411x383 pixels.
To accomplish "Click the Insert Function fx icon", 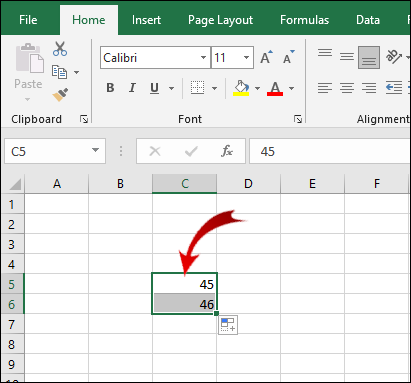I will click(x=227, y=151).
